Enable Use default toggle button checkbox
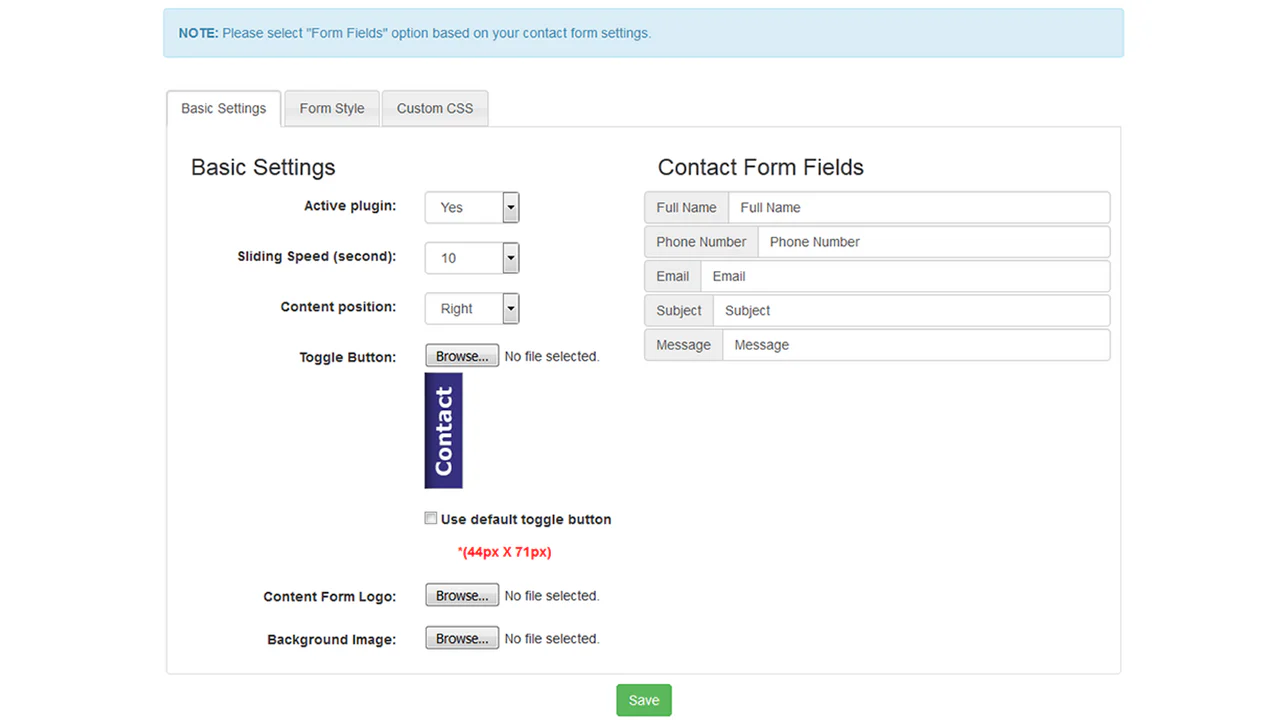 click(x=431, y=518)
